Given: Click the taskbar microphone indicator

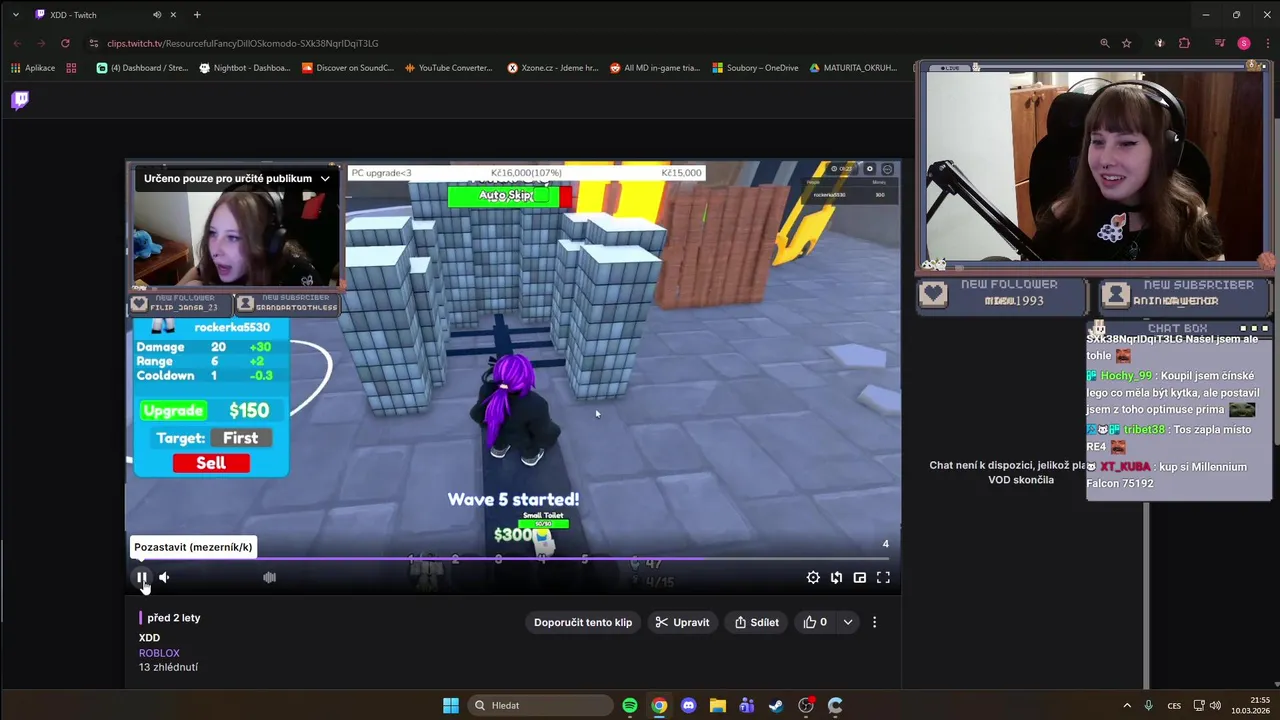Looking at the screenshot, I should tap(1148, 705).
